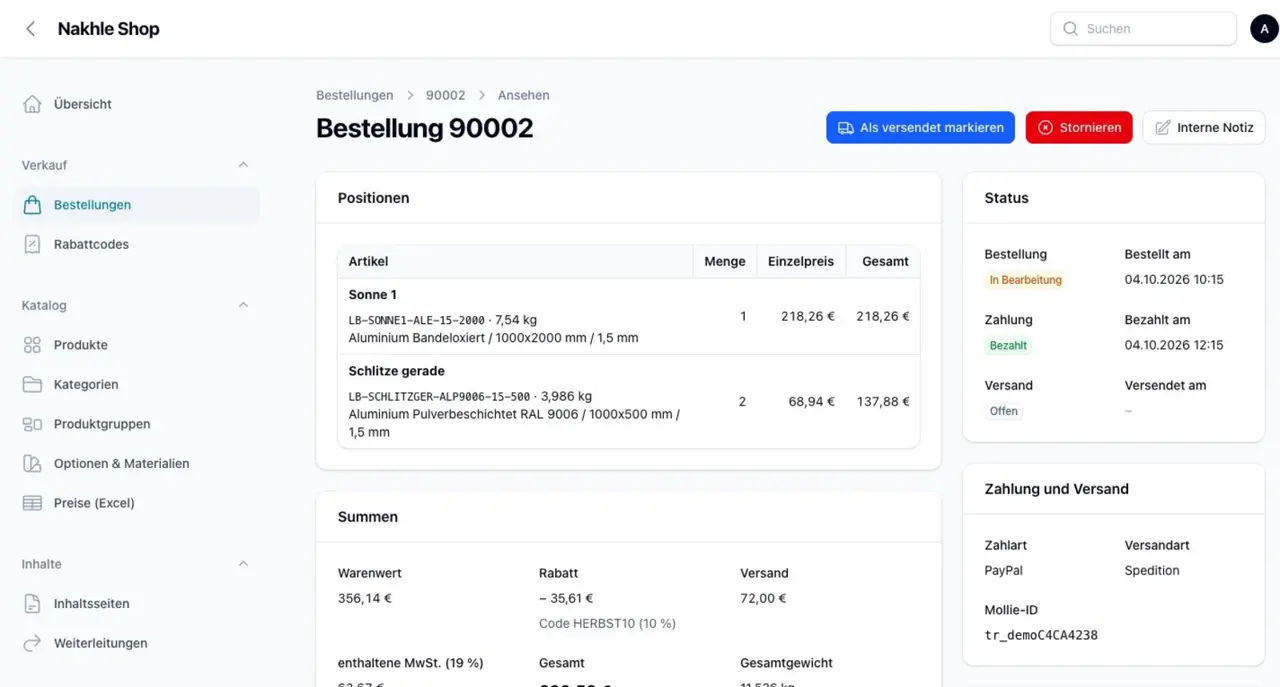Click the Gesamt value 137,88 €

click(x=882, y=401)
